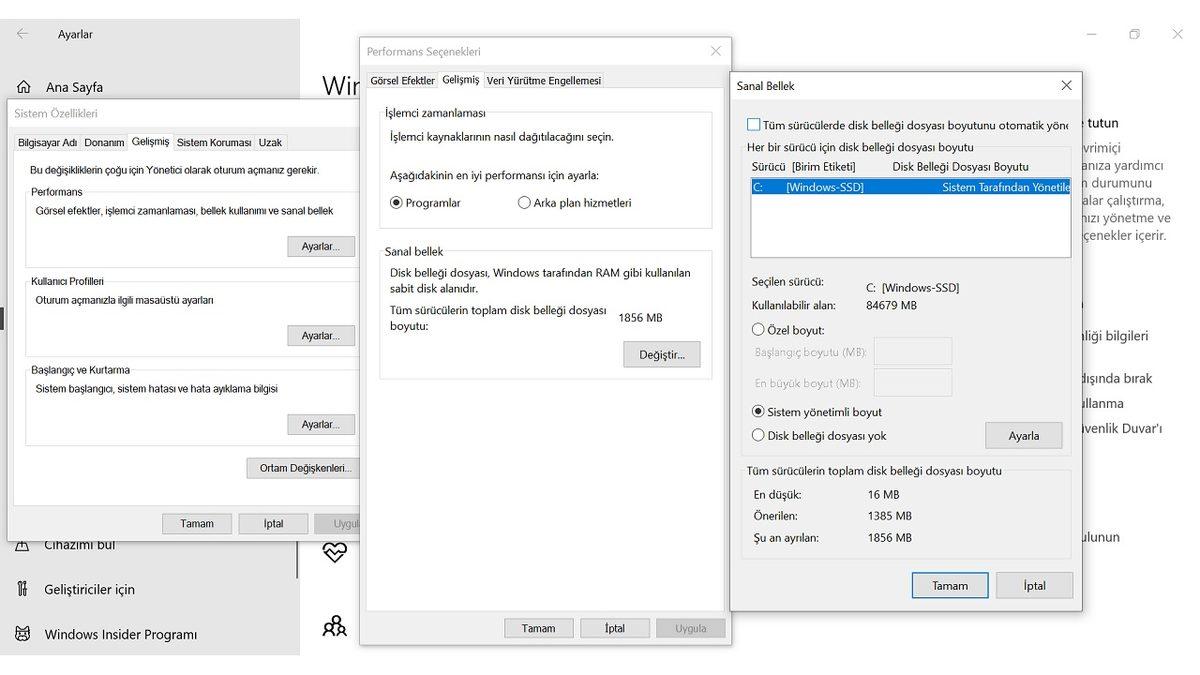Viewport: 1200px width, 675px height.
Task: Enable automatic paging file size checkbox
Action: [x=754, y=125]
